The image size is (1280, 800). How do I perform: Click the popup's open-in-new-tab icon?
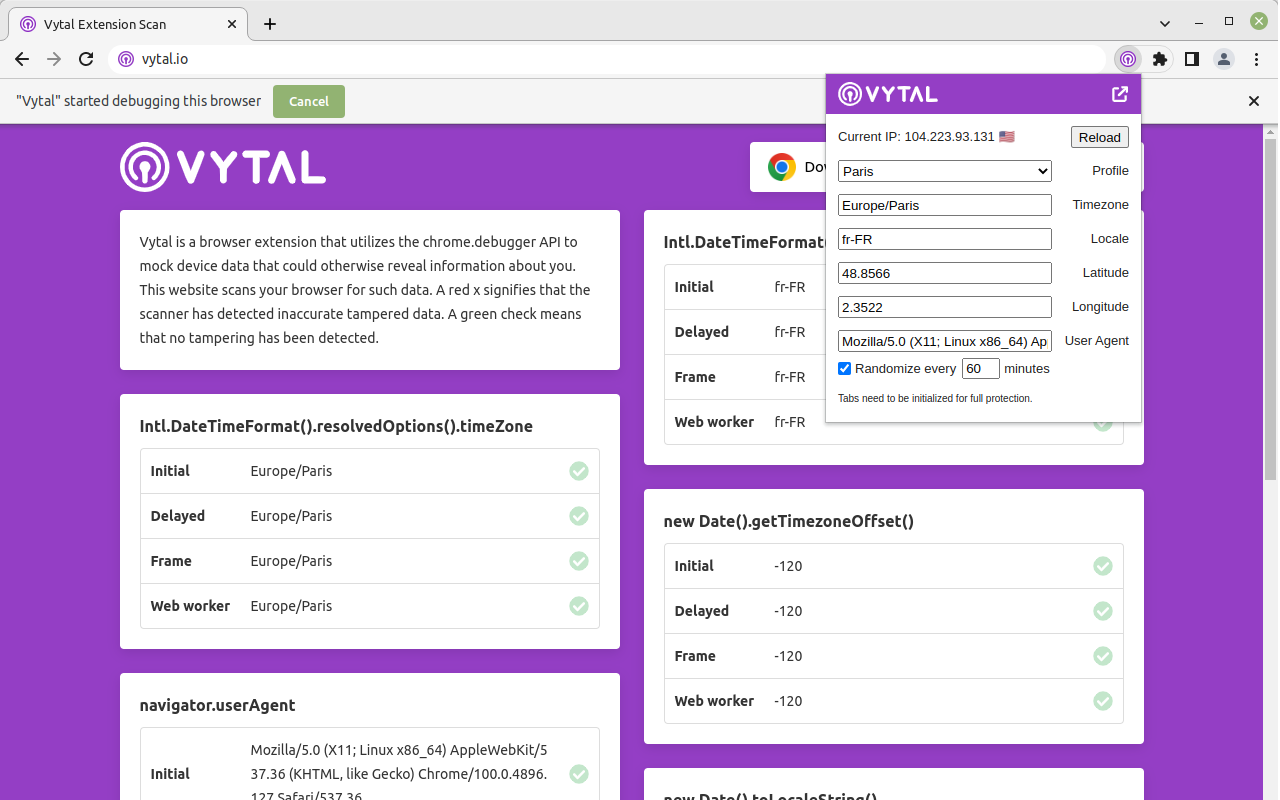(1120, 94)
